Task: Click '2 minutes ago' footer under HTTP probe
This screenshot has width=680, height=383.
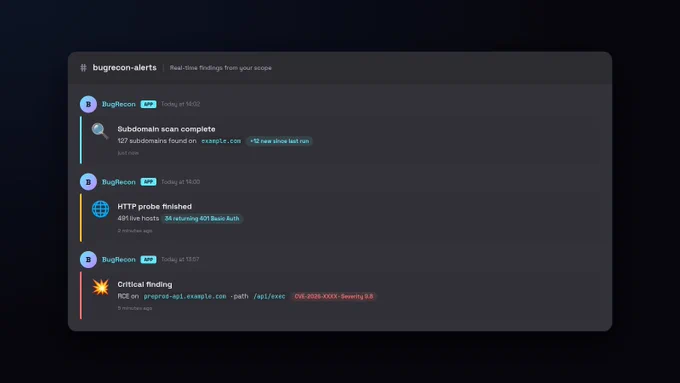Action: pos(135,231)
